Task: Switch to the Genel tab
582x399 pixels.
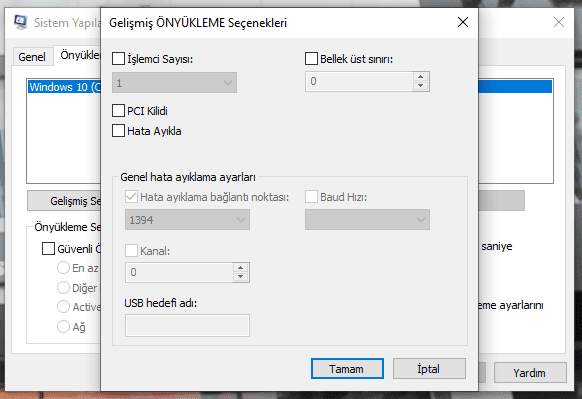Action: coord(32,57)
